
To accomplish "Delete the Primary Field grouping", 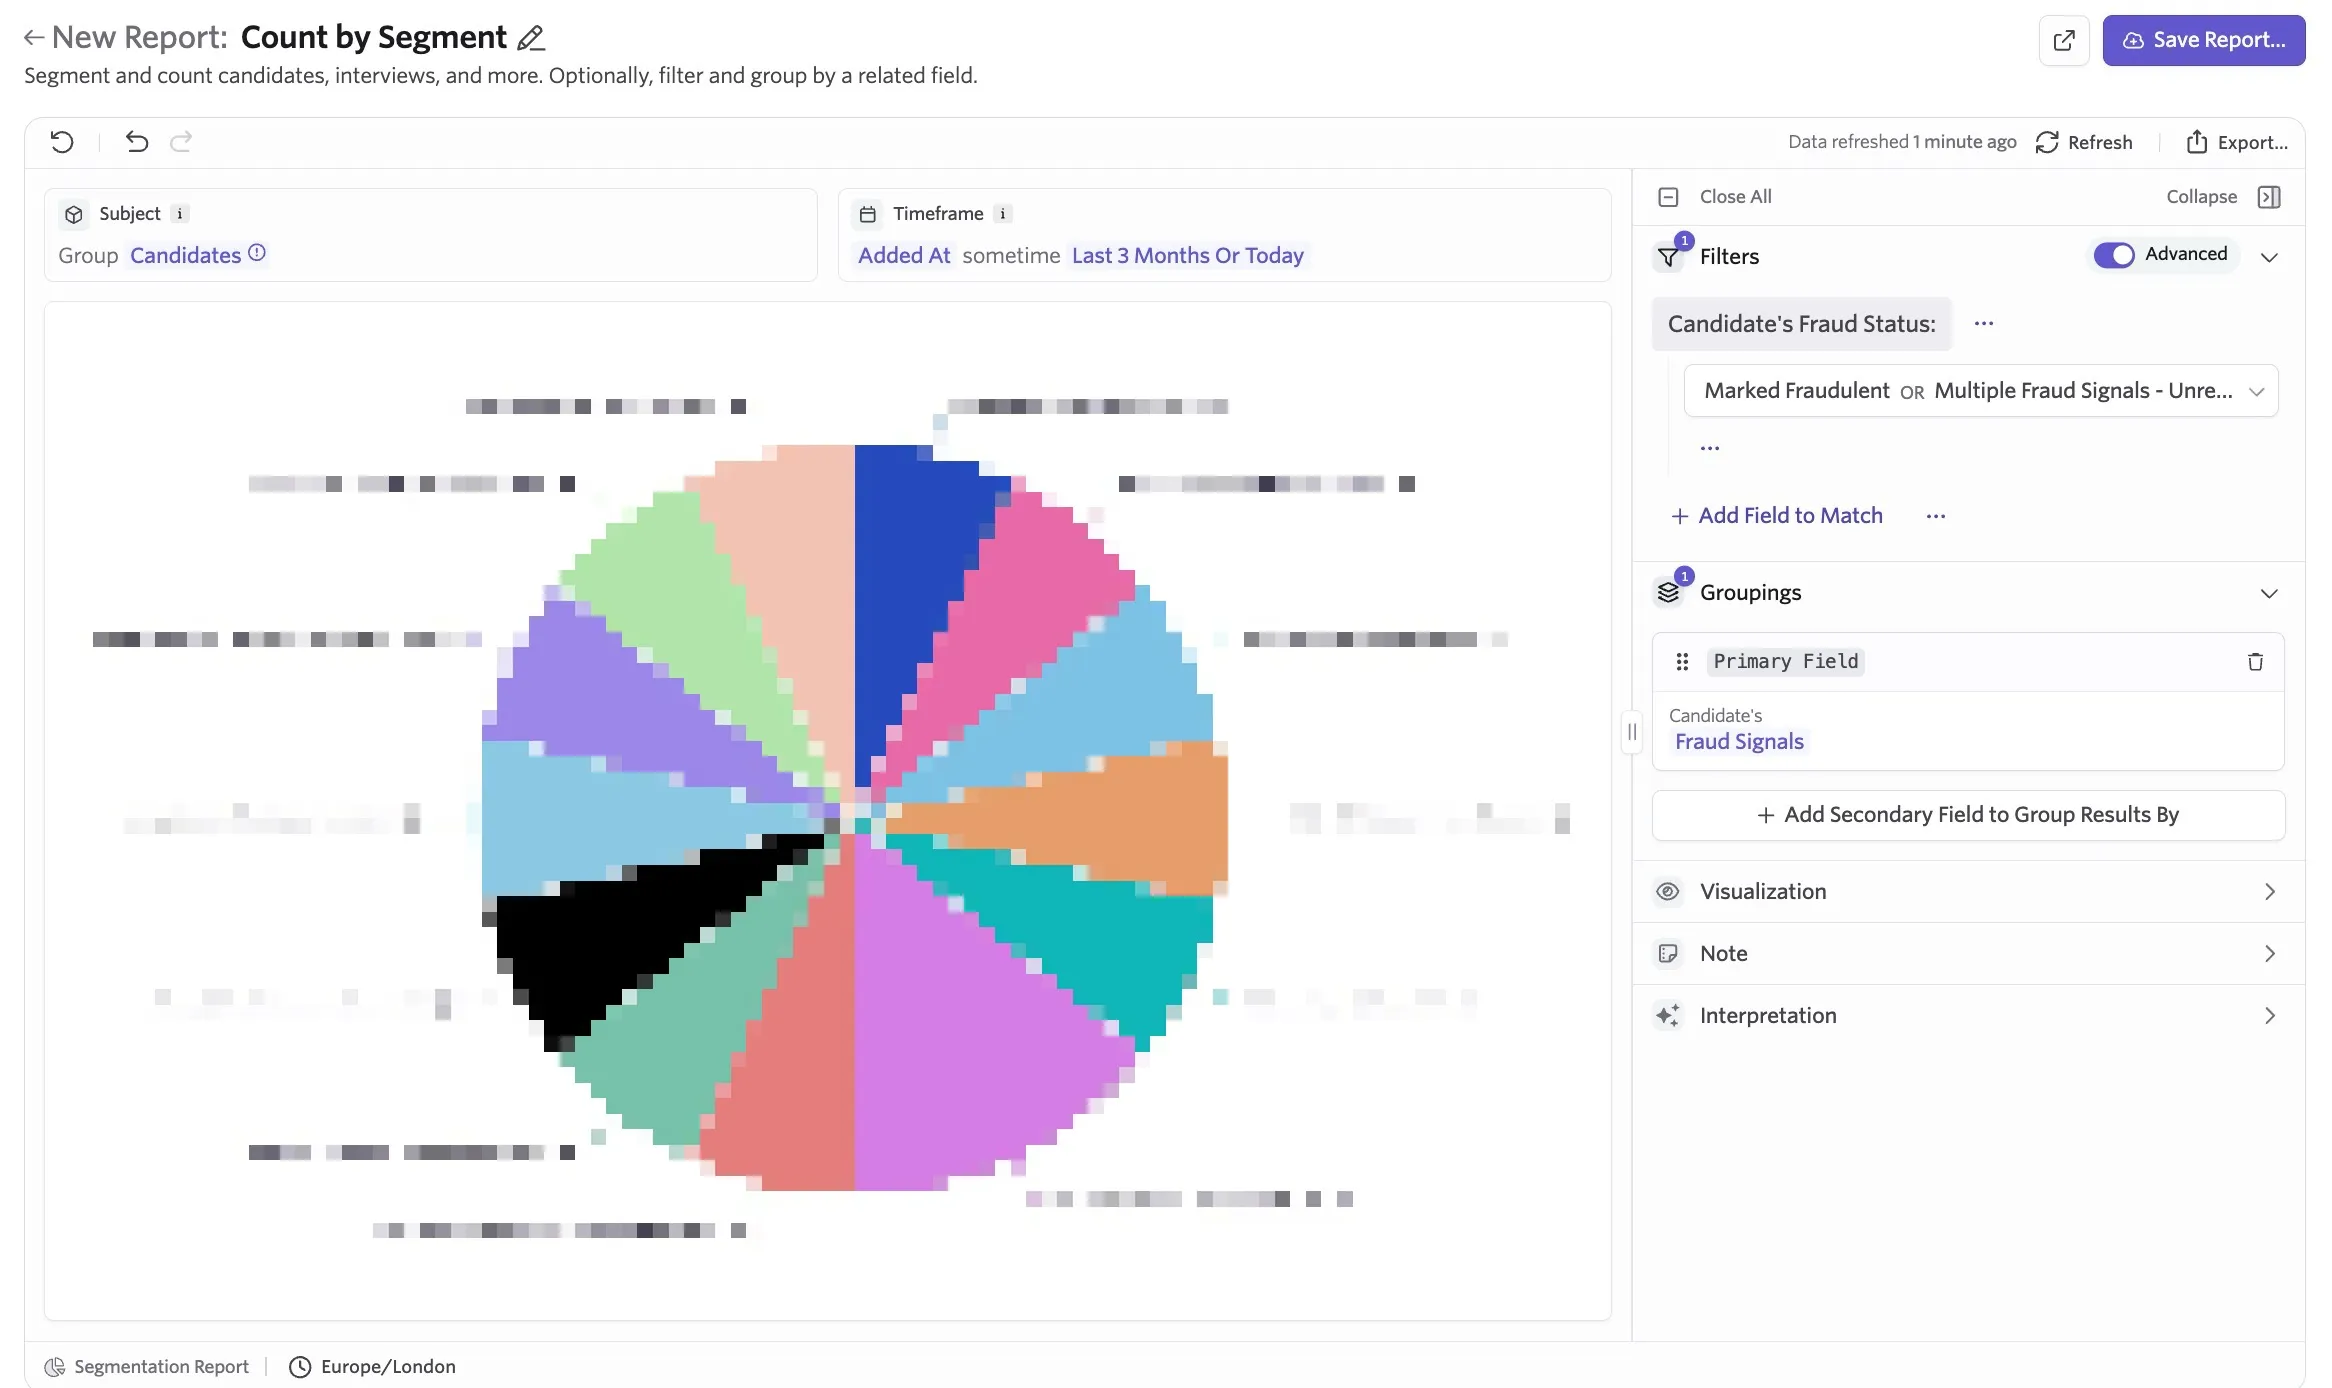I will (2255, 662).
